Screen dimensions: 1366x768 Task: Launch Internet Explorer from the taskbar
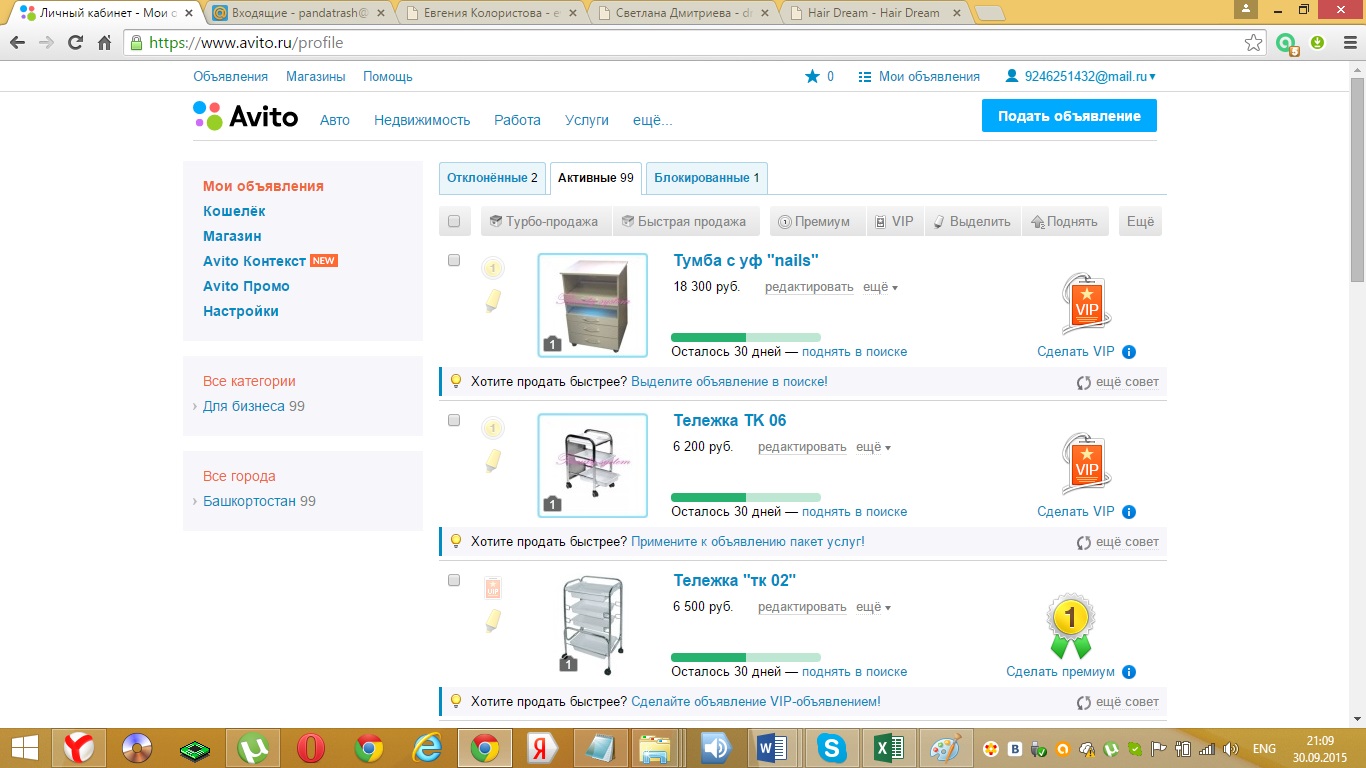(426, 748)
